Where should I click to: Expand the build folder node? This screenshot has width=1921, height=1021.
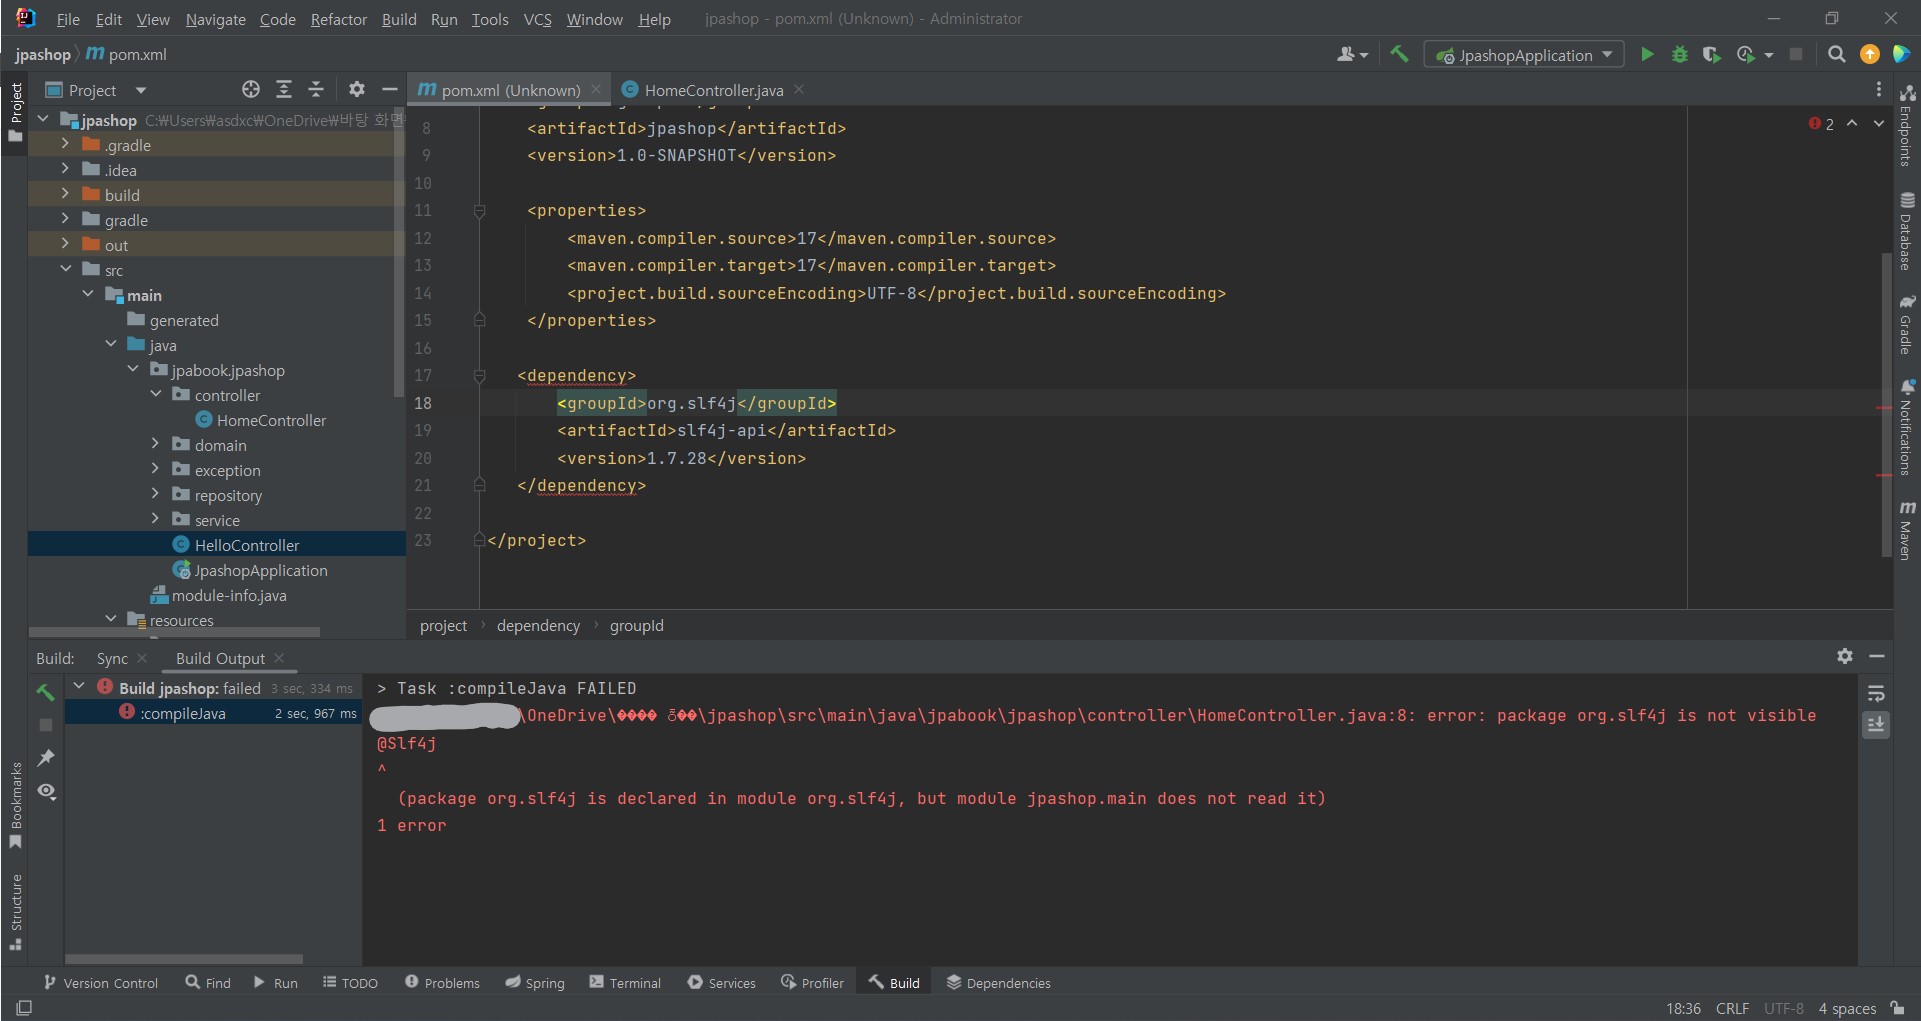tap(65, 194)
